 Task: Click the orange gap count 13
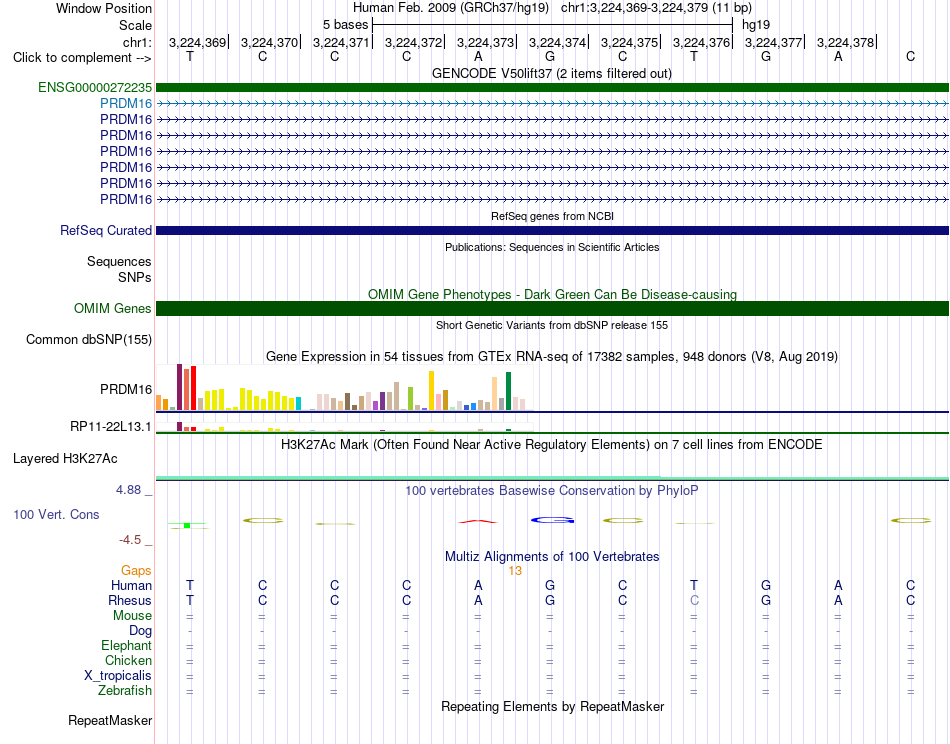515,571
